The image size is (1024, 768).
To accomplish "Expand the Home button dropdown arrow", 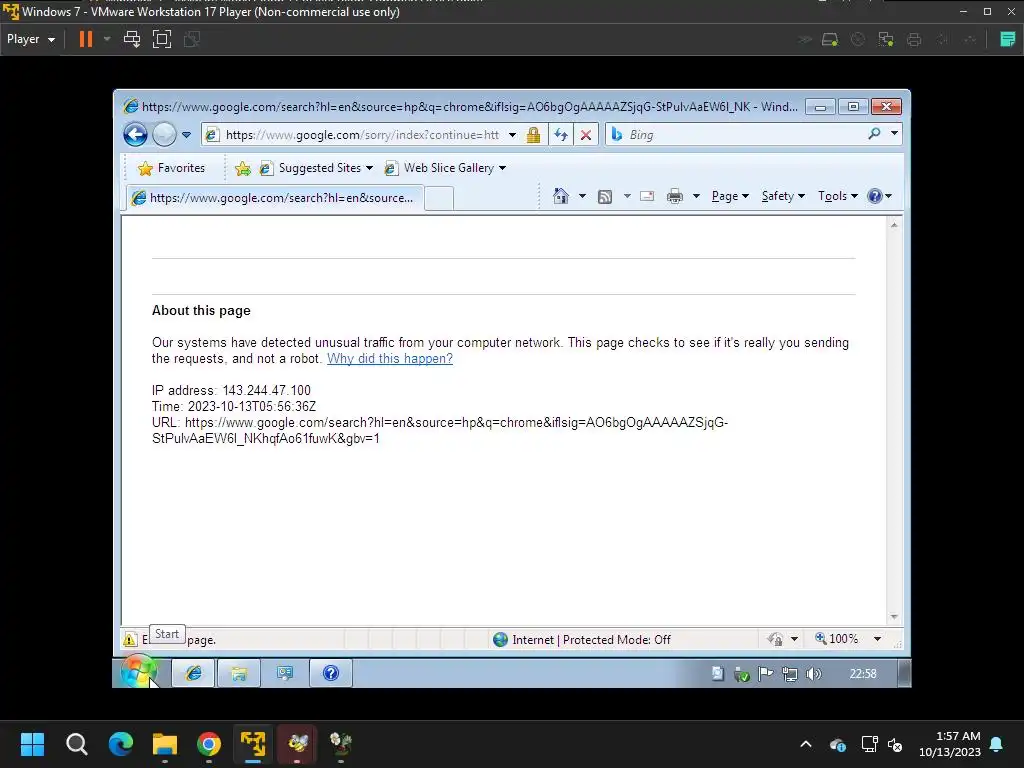I will [582, 196].
